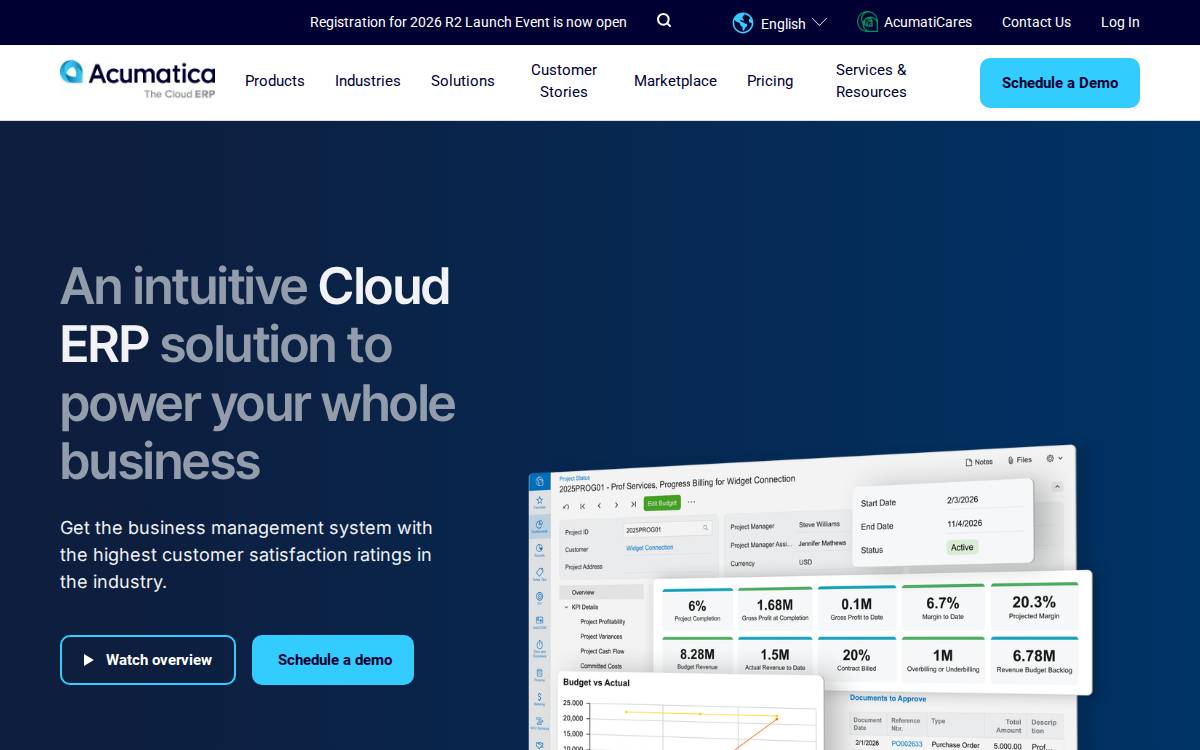Image resolution: width=1200 pixels, height=750 pixels.
Task: Open the Solutions menu
Action: [463, 81]
